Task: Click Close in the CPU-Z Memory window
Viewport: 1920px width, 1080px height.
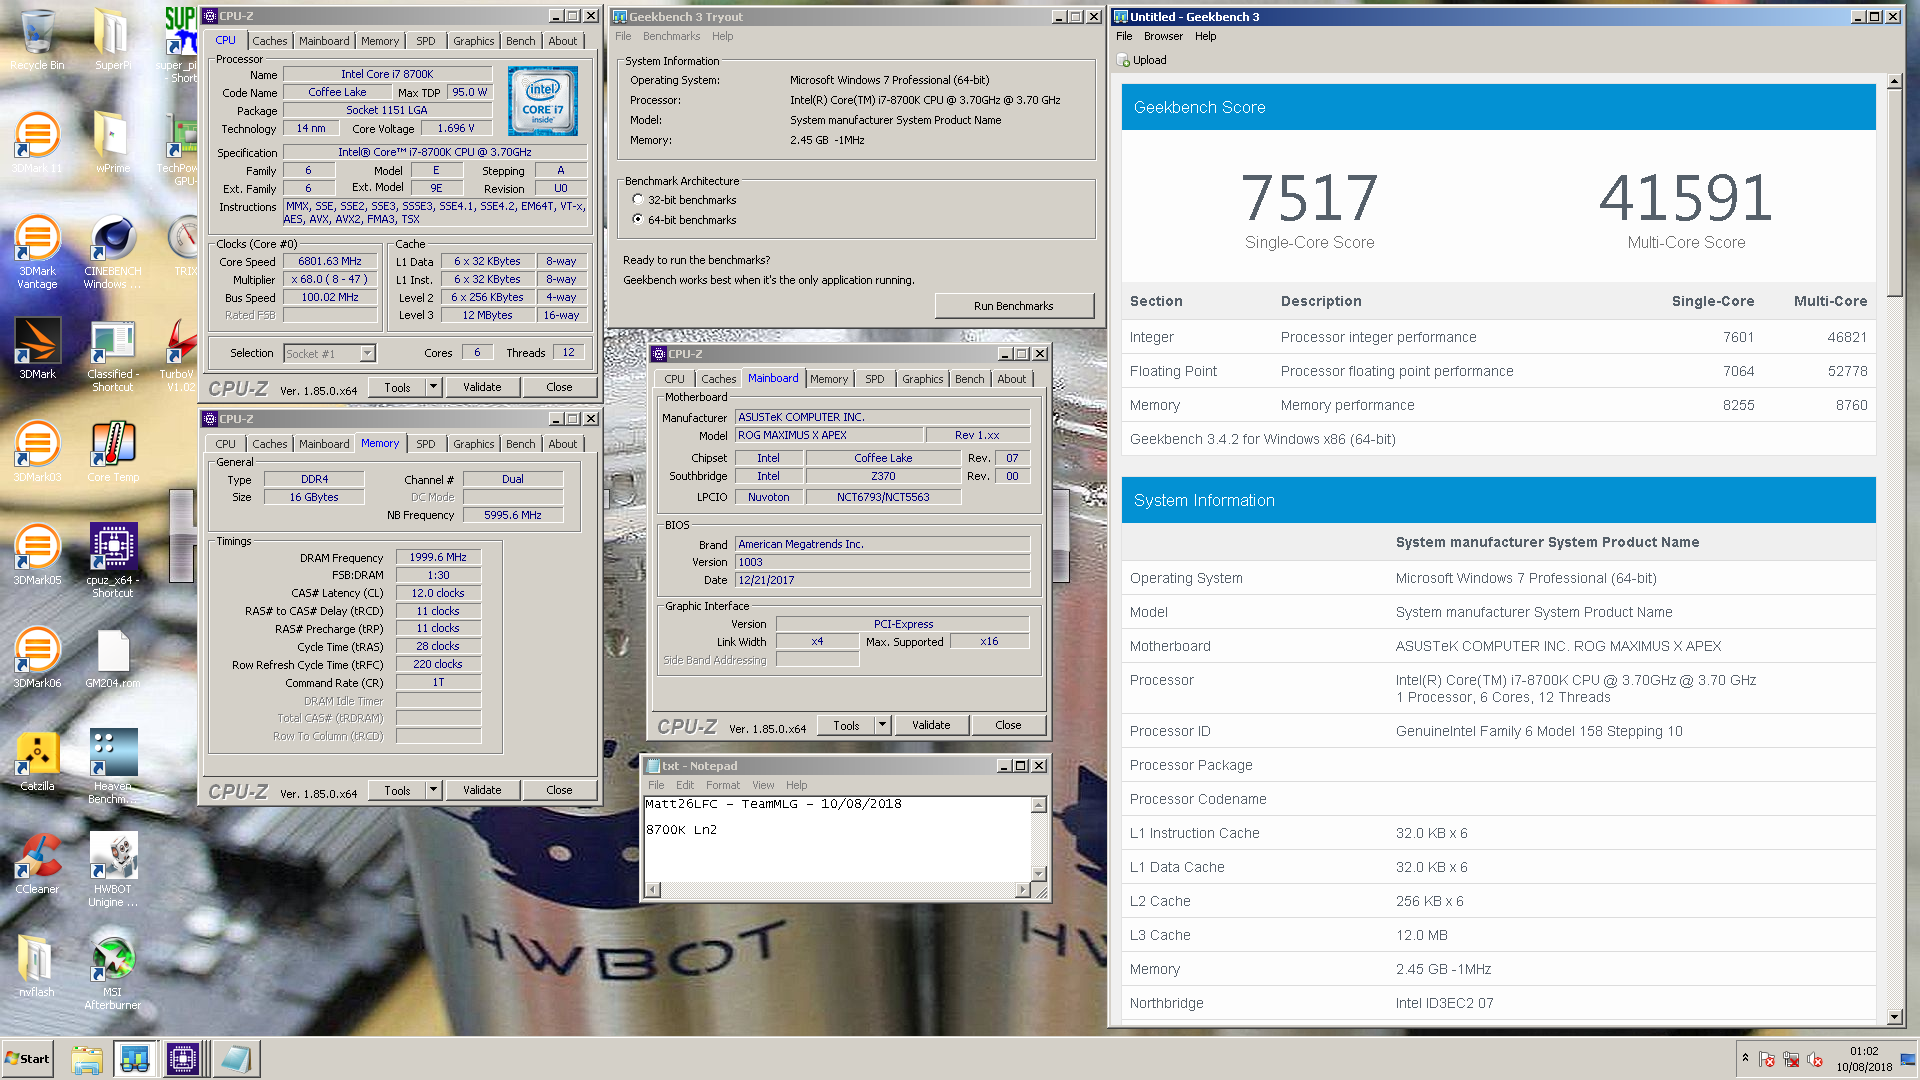Action: pos(559,790)
